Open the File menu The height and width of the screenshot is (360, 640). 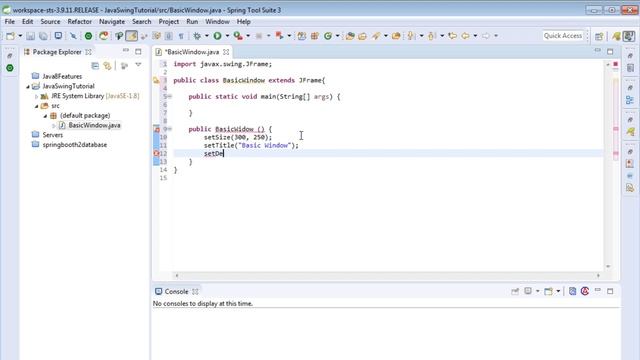pyautogui.click(x=10, y=22)
